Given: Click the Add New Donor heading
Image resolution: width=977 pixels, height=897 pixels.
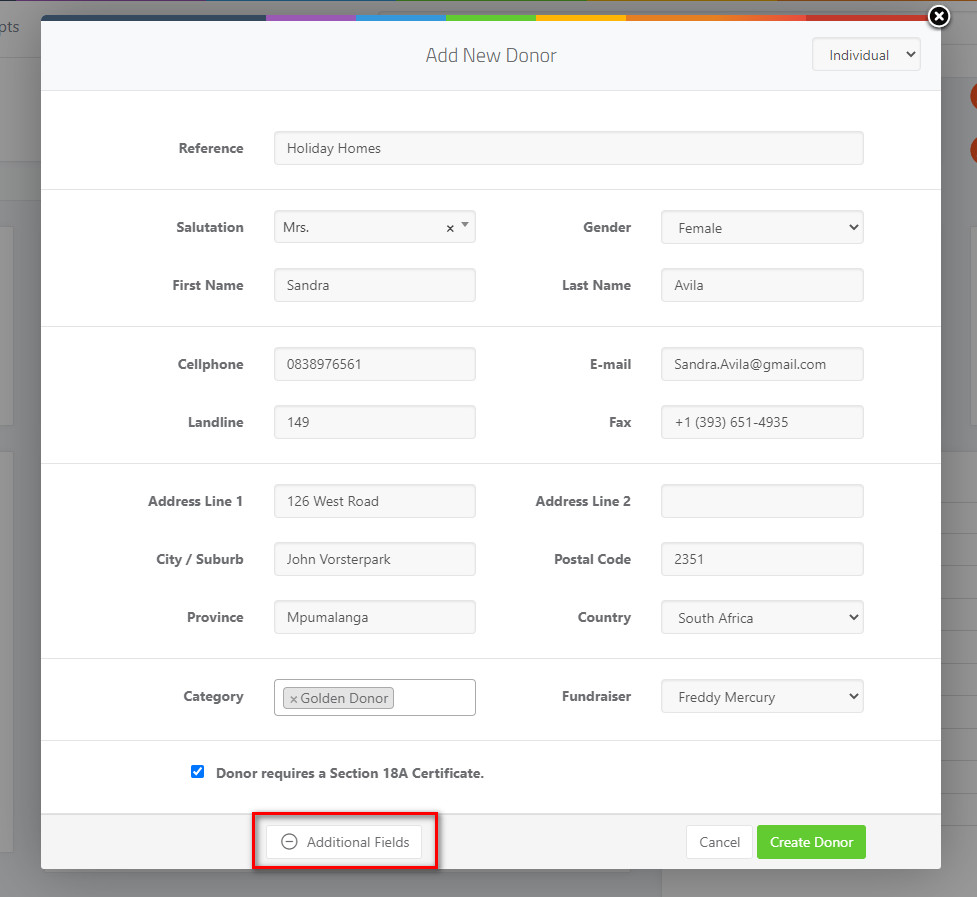Looking at the screenshot, I should coord(491,55).
